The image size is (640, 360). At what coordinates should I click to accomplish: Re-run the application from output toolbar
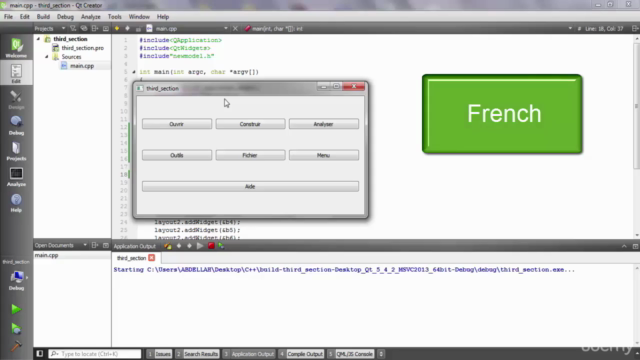tap(200, 246)
